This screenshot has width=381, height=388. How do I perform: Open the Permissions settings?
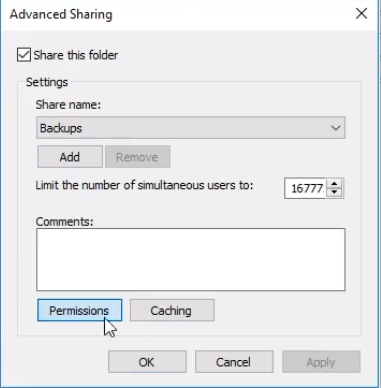click(79, 310)
